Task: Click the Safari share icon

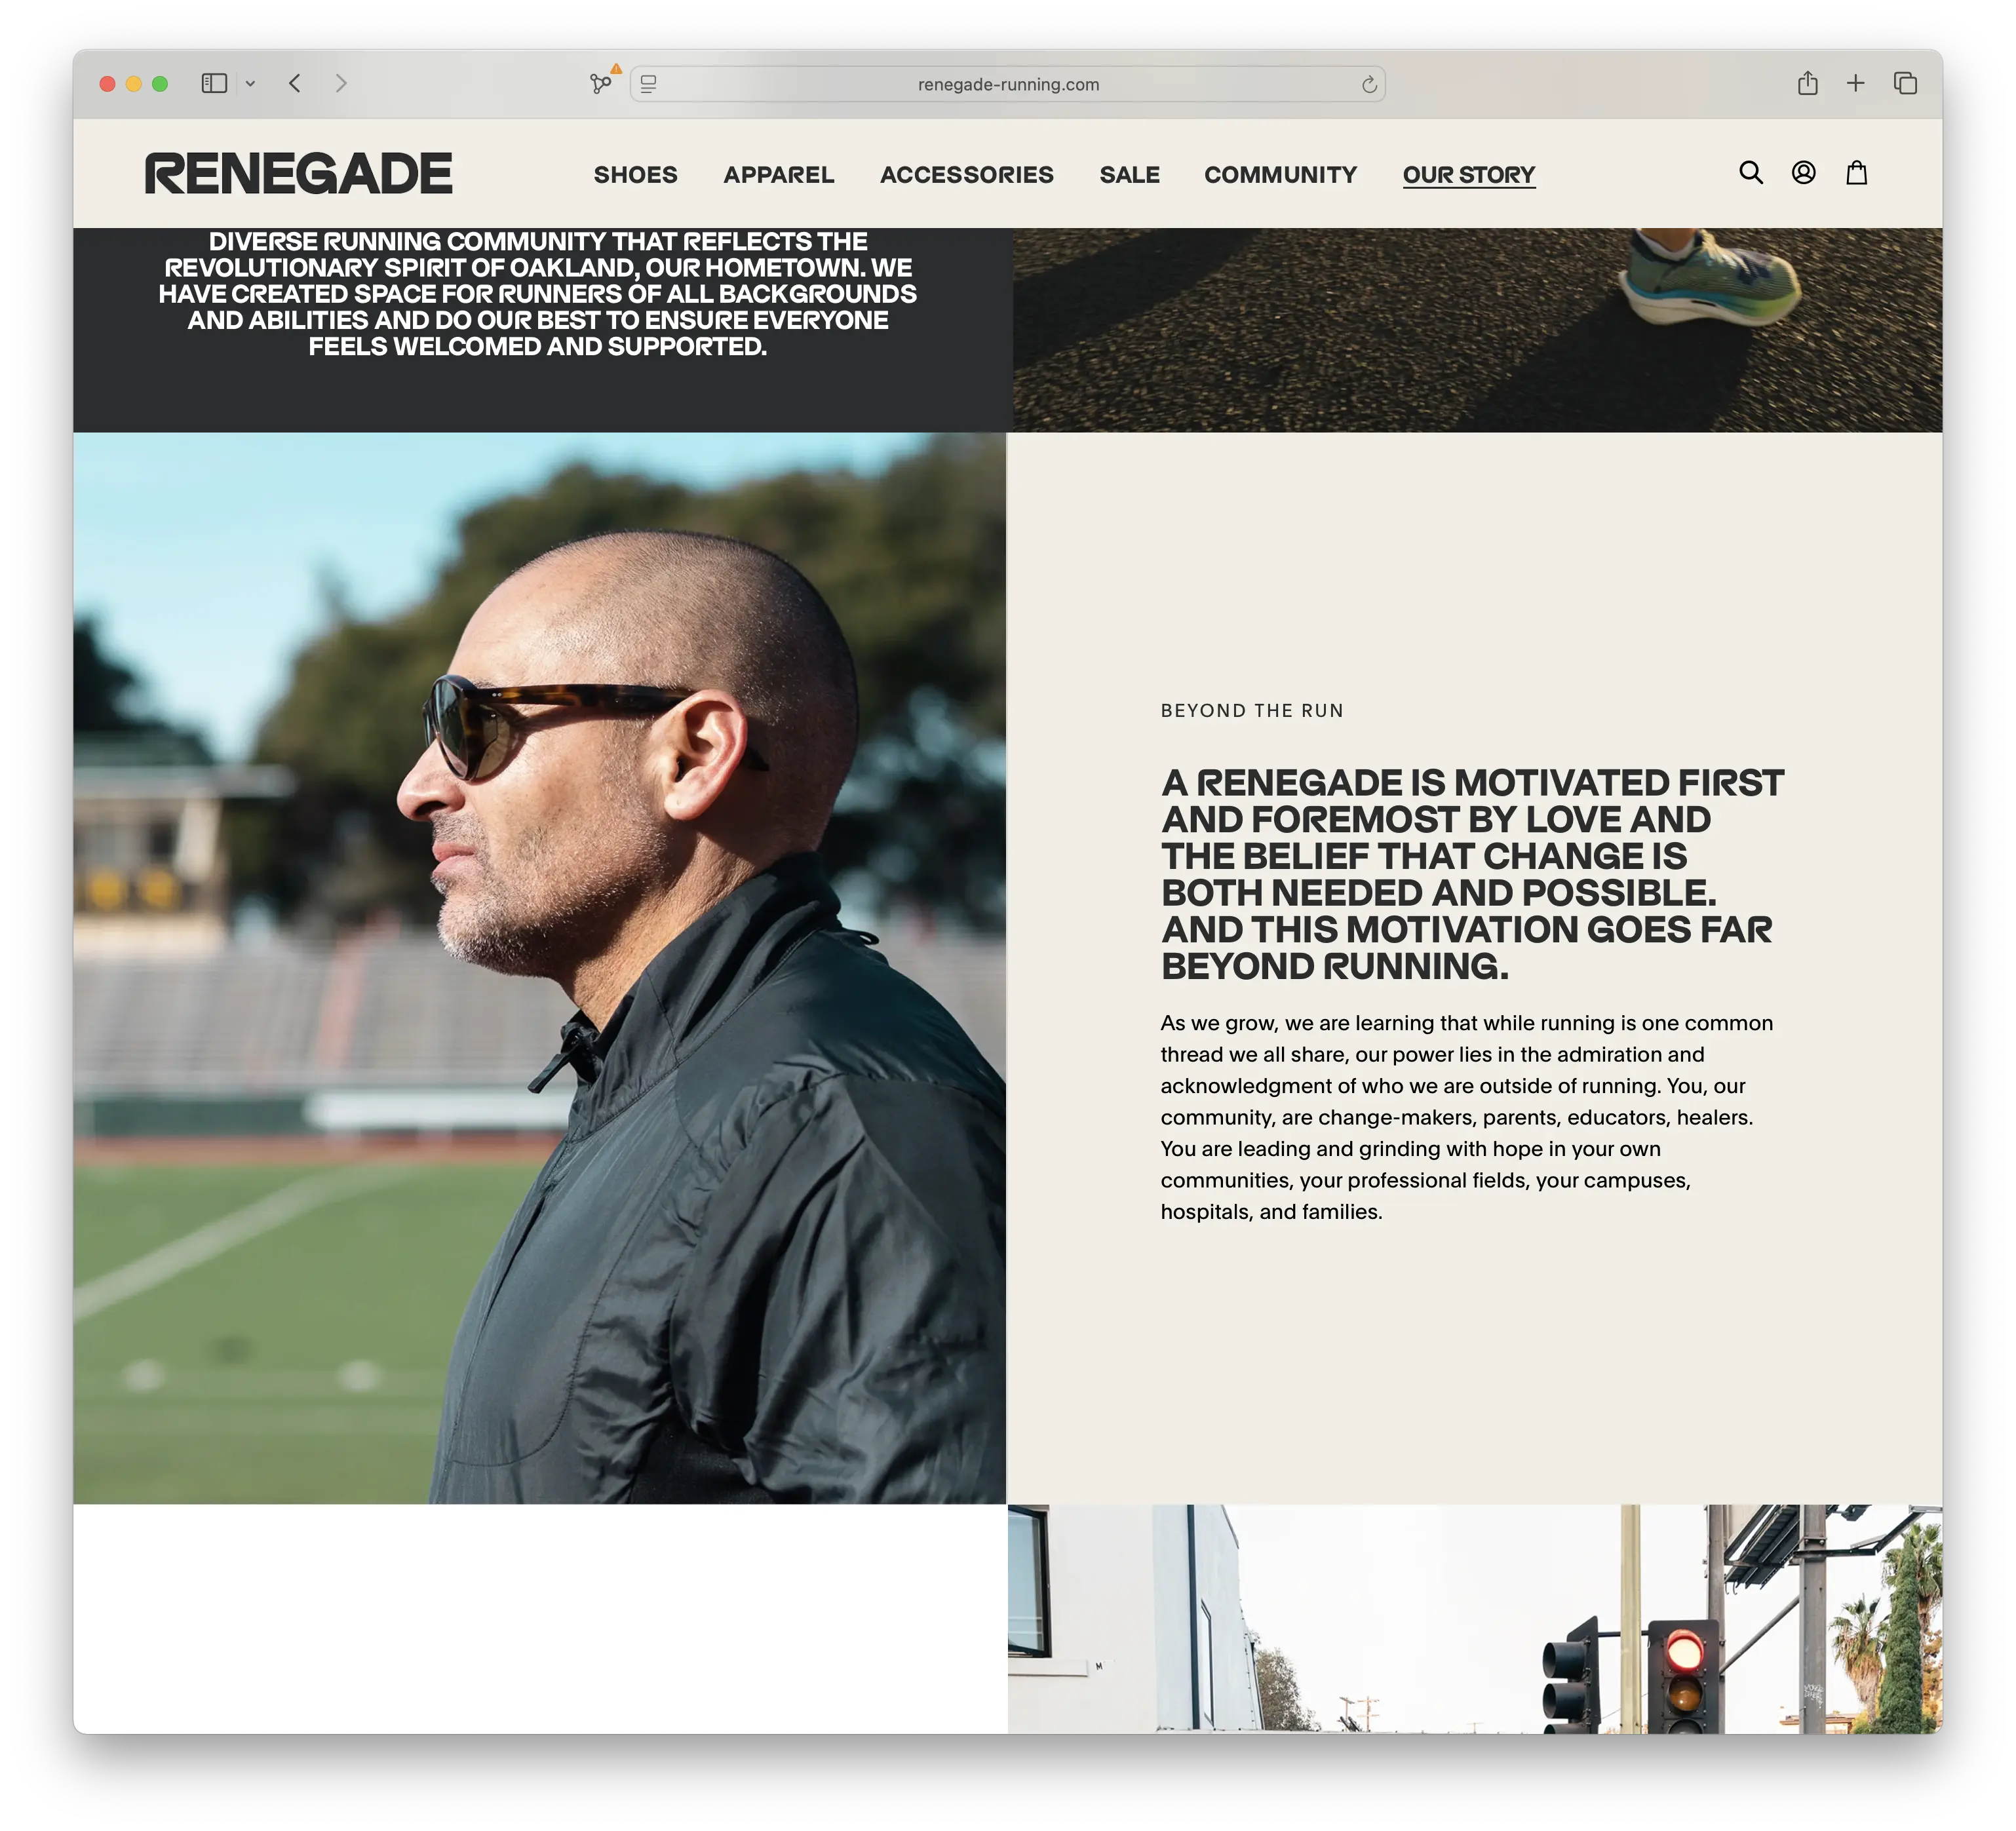Action: pos(1807,83)
